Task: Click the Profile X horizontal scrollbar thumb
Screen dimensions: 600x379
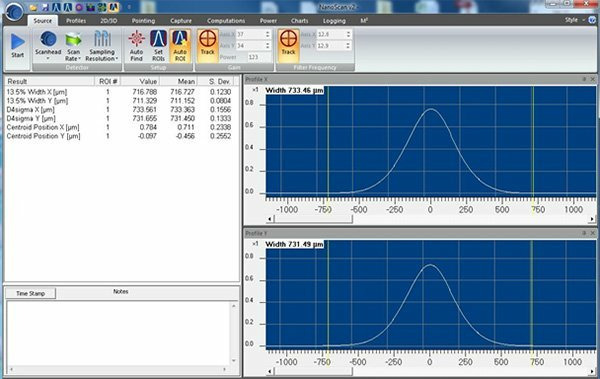Action: click(313, 219)
